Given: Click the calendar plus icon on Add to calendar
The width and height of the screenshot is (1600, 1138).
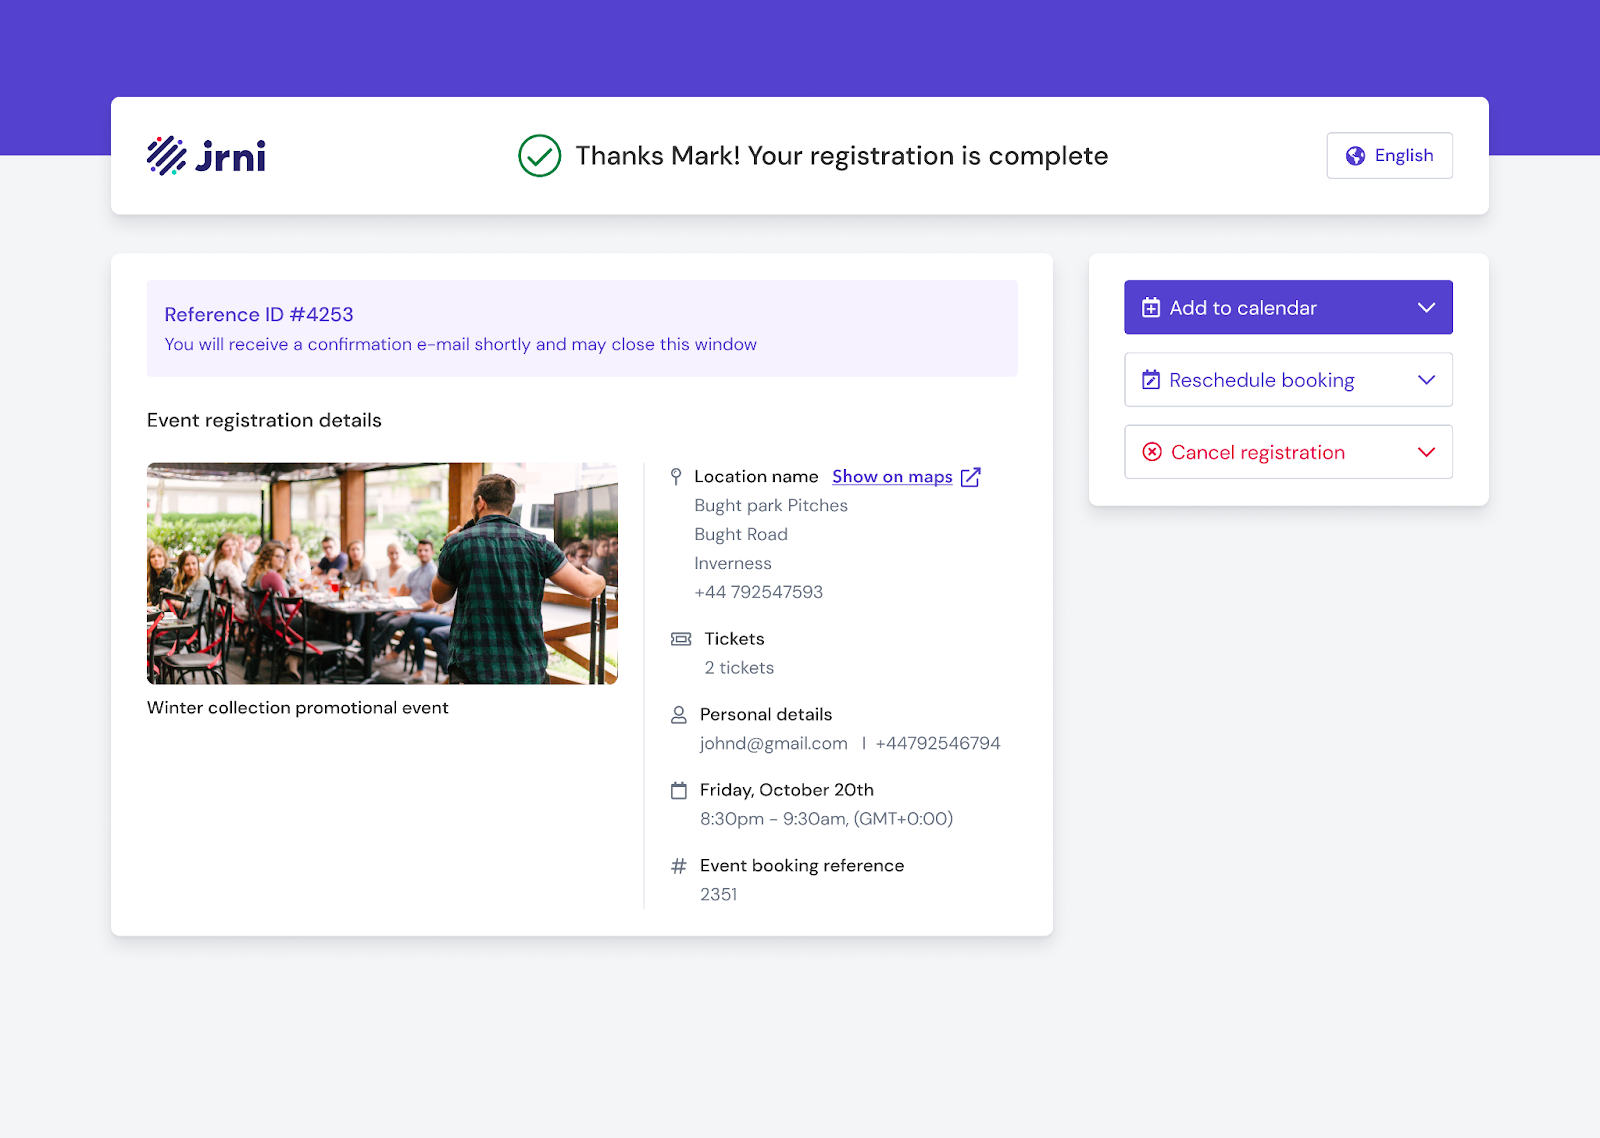Looking at the screenshot, I should click(1151, 308).
